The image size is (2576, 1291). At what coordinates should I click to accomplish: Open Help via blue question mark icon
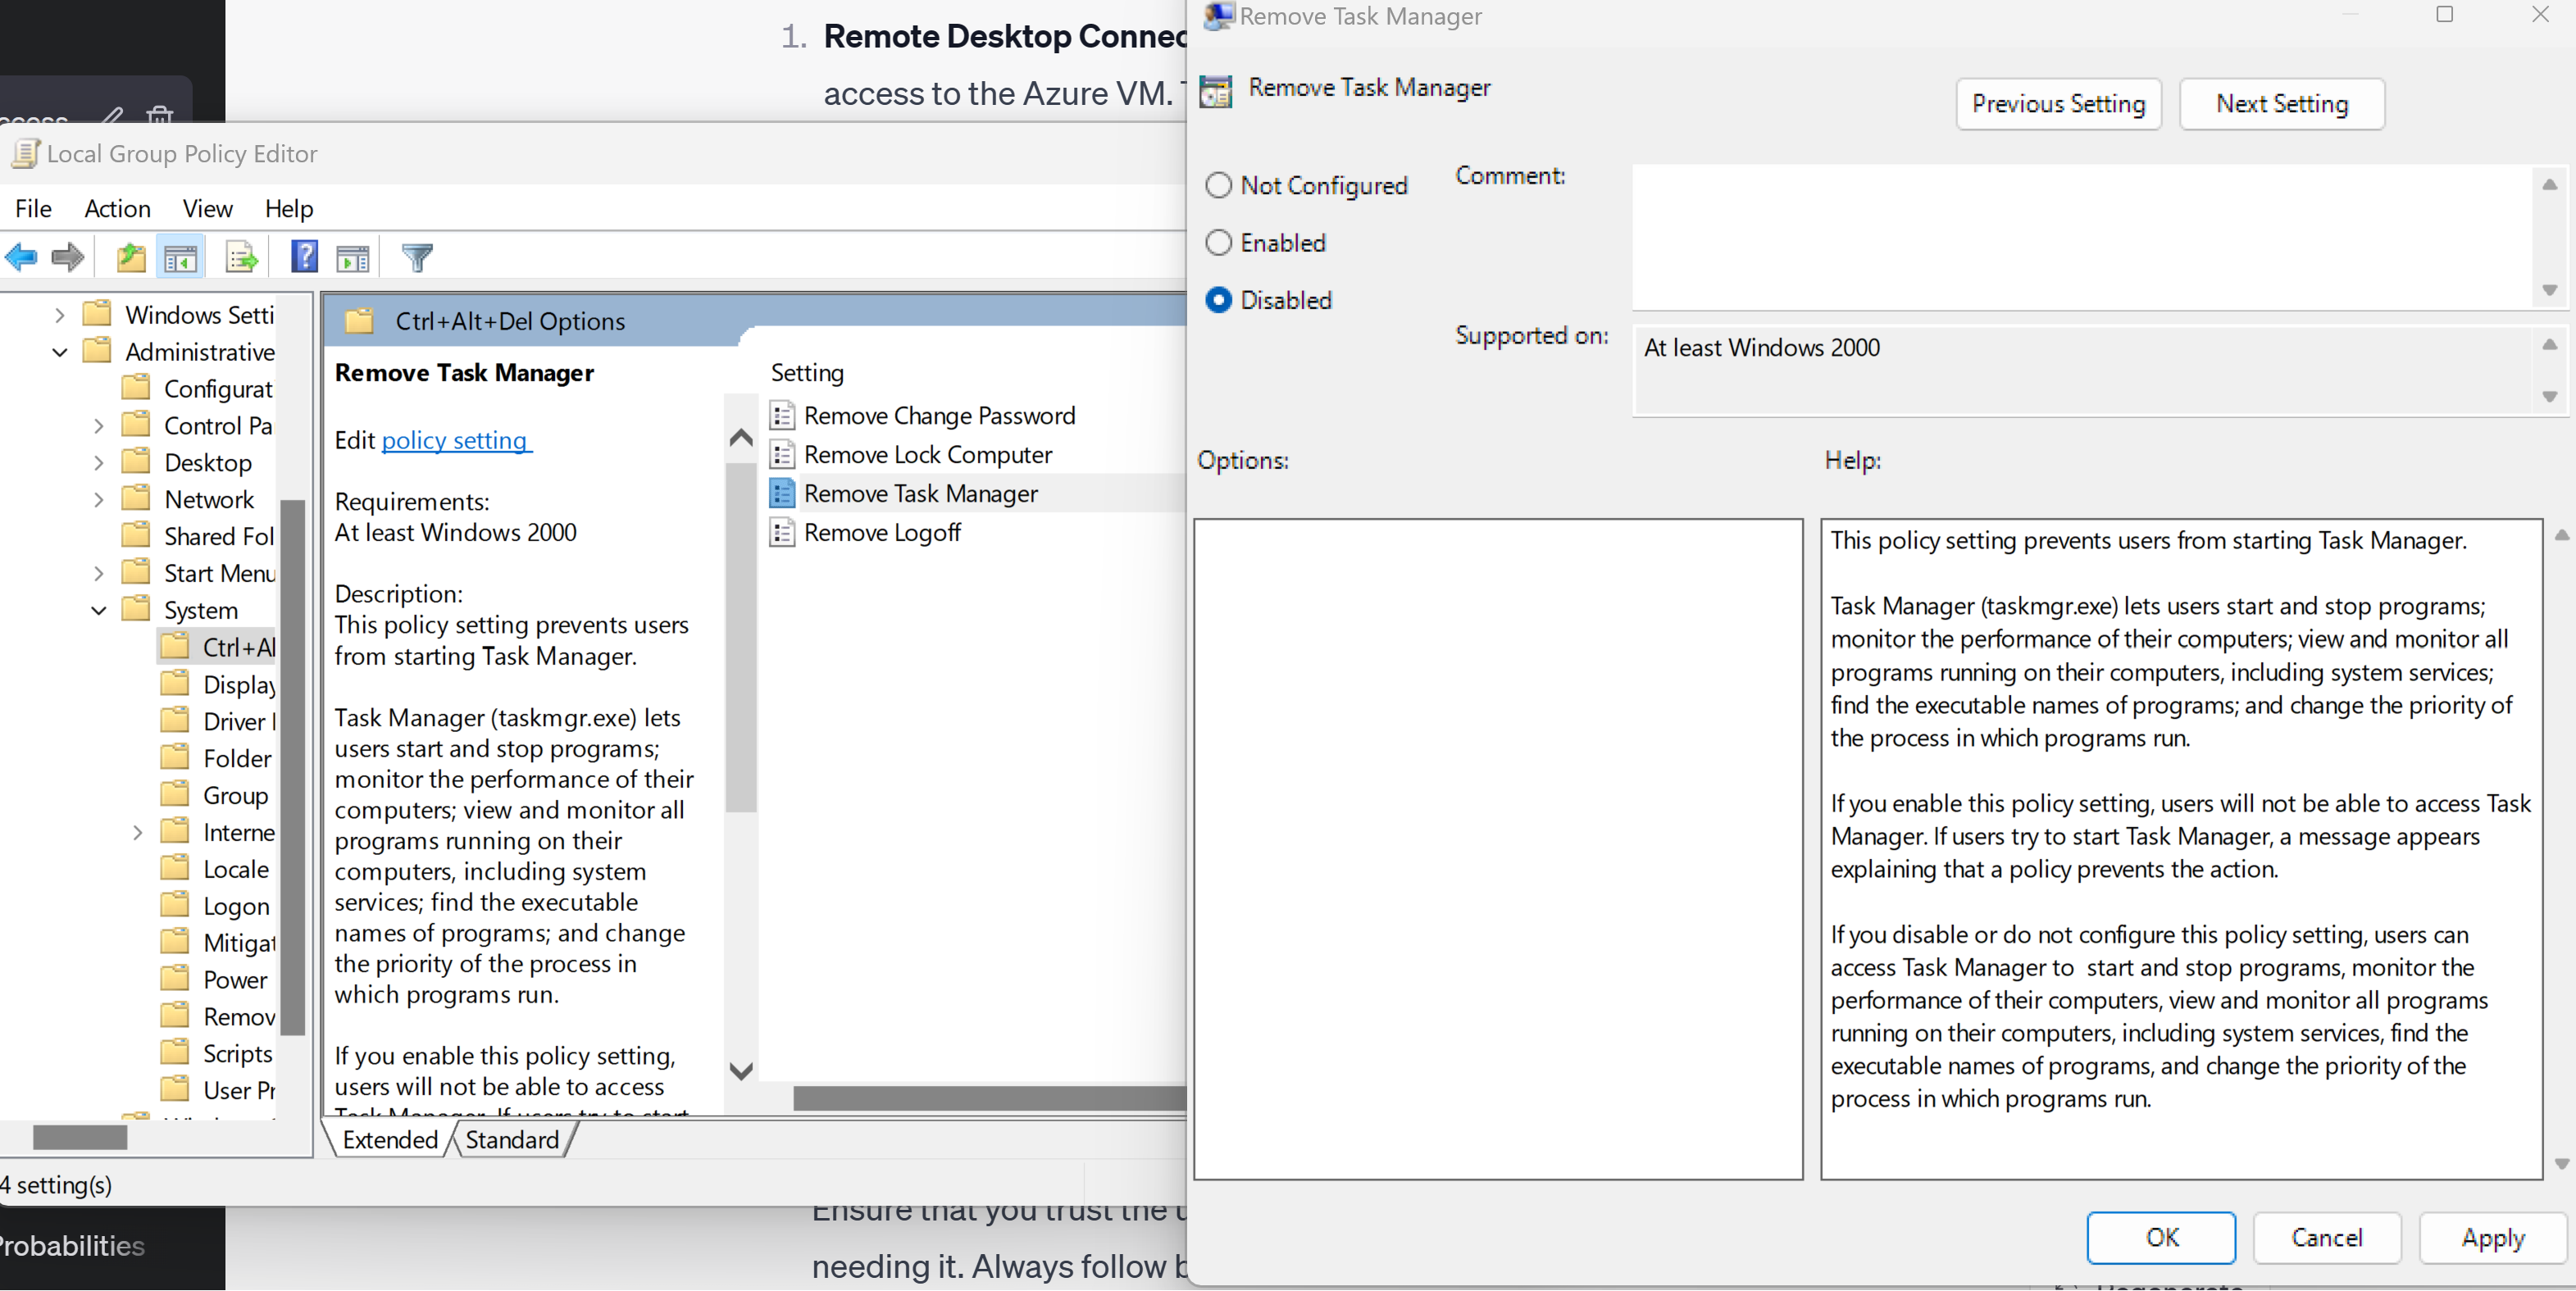[304, 257]
